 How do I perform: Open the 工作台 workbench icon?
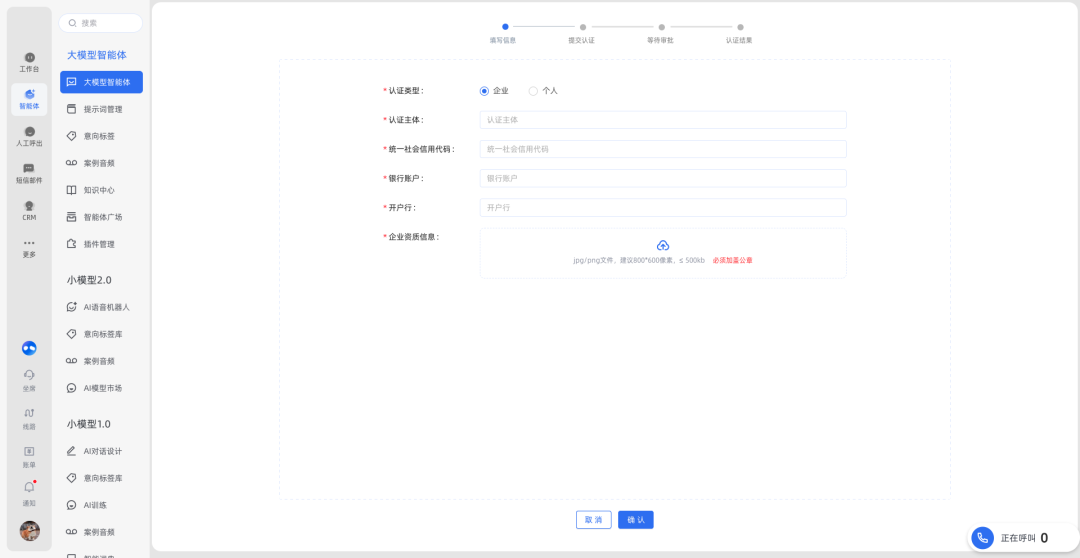pyautogui.click(x=29, y=58)
